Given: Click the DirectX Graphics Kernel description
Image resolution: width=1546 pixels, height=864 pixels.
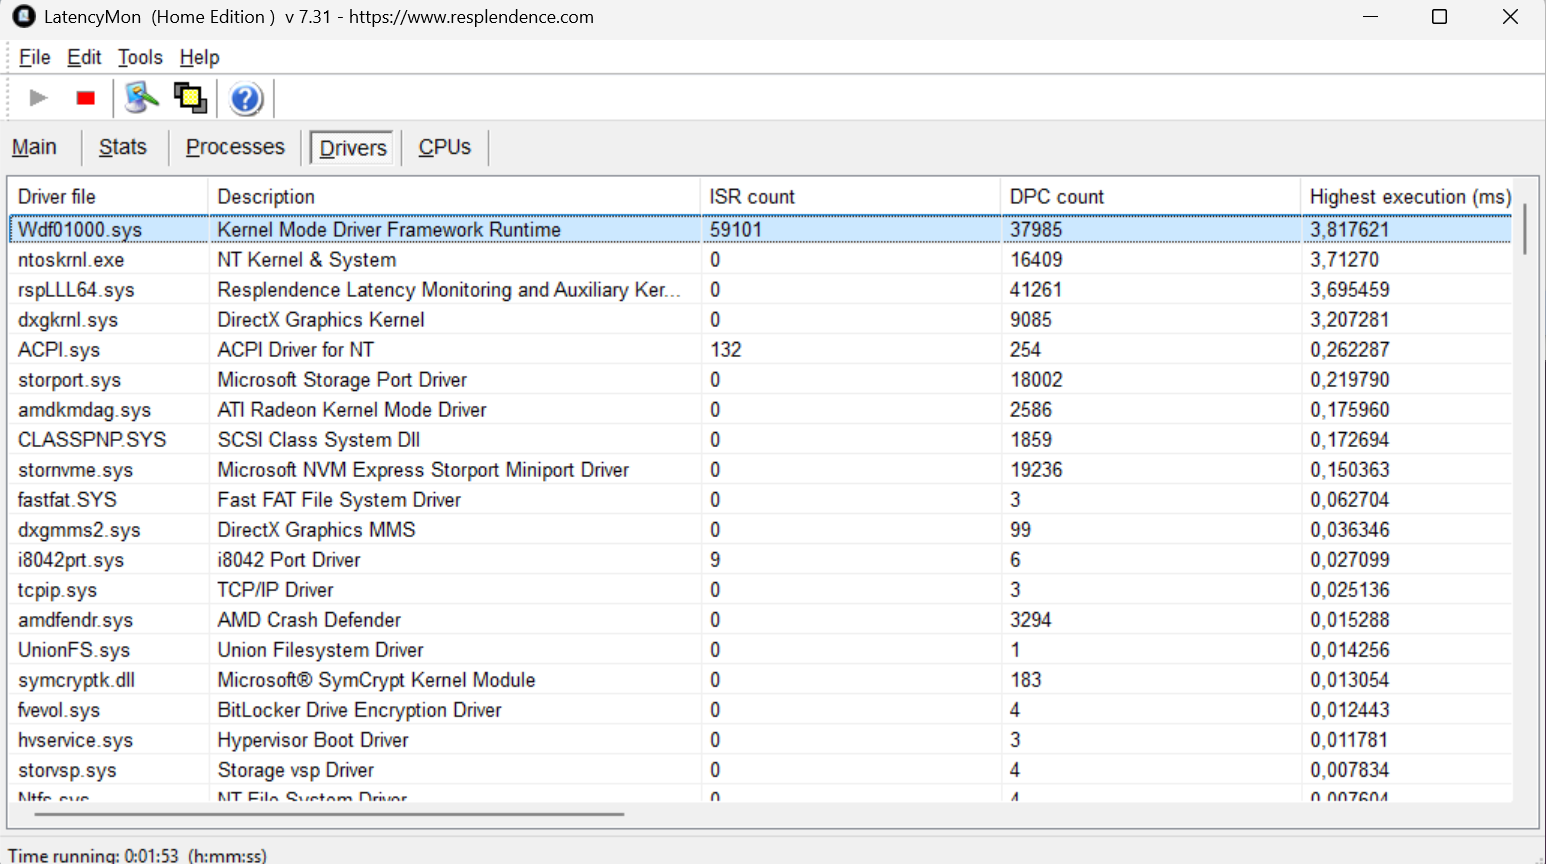Looking at the screenshot, I should pos(321,320).
